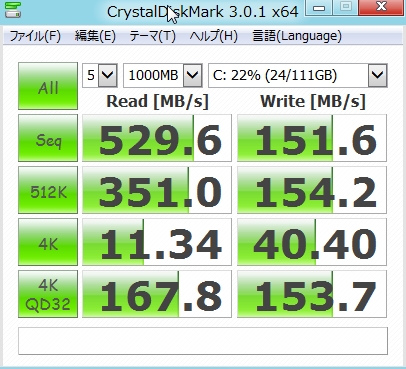Open the test count dropdown showing 5

(100, 75)
